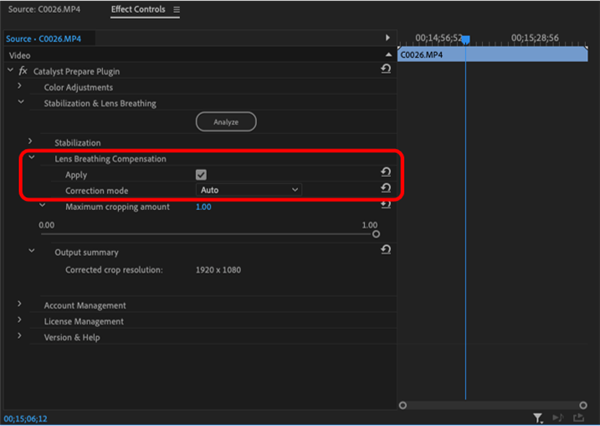Select the C0026.MP4 clip in timeline
600x426 pixels.
point(492,55)
